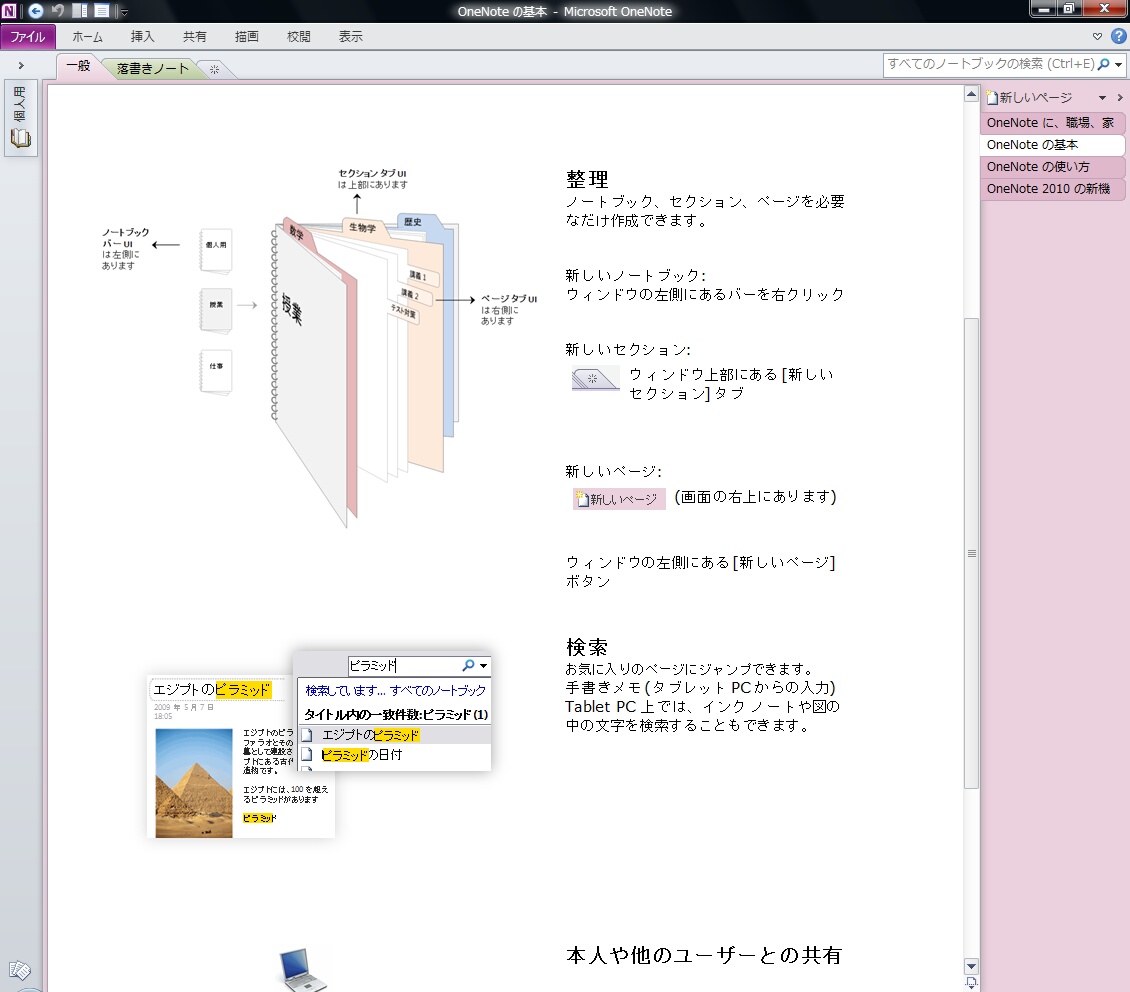Open the Quick Access Toolbar customize dropdown

click(123, 12)
